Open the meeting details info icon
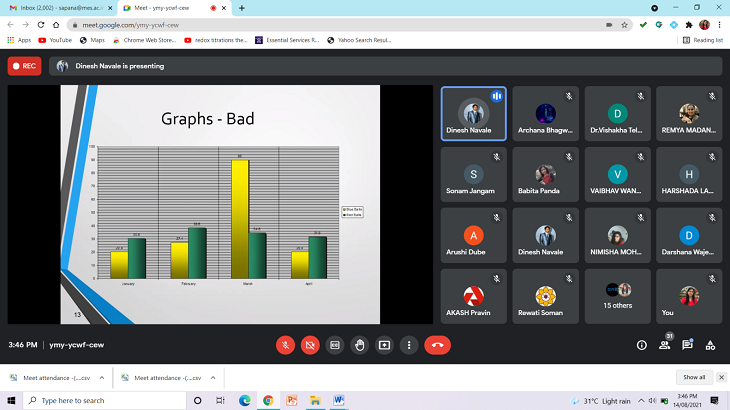730x410 pixels. (x=641, y=345)
